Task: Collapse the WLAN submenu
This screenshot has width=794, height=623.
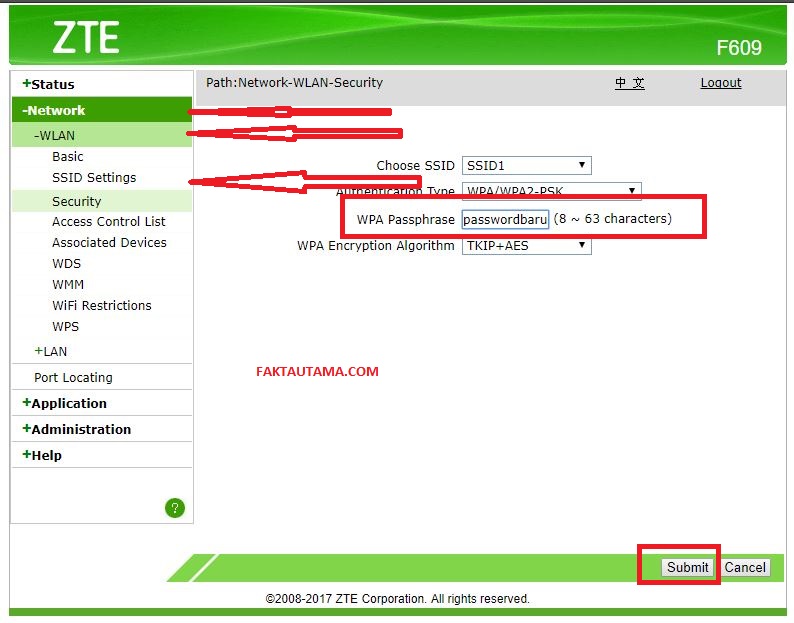Action: [x=54, y=136]
